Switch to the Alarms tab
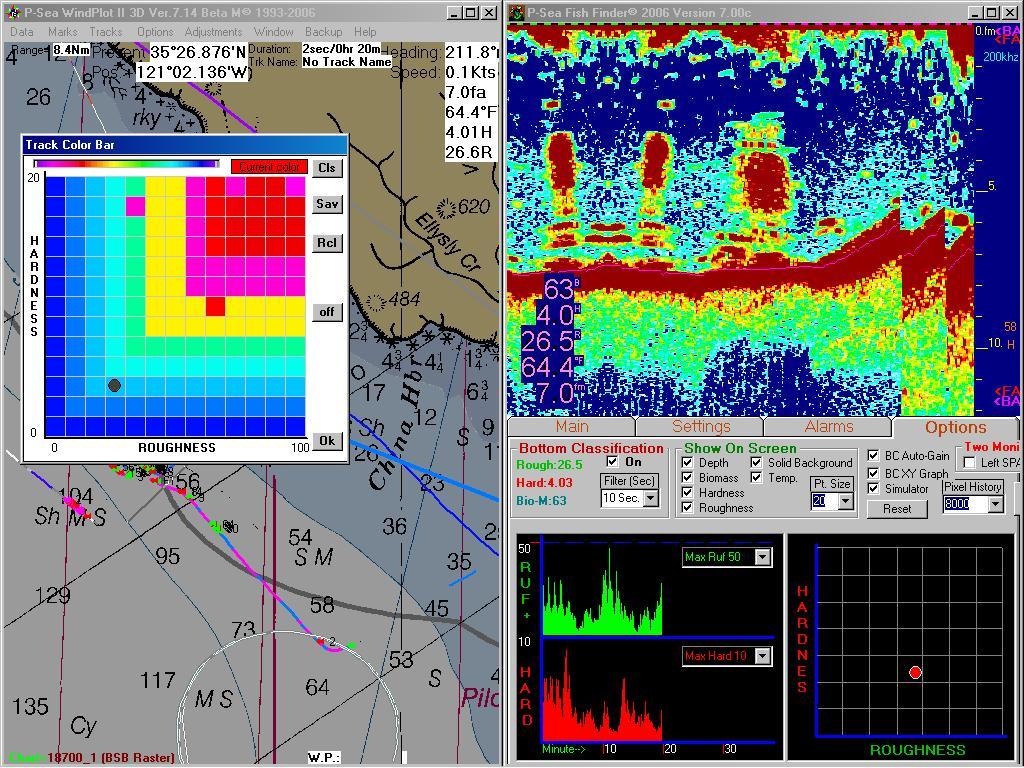 click(828, 426)
